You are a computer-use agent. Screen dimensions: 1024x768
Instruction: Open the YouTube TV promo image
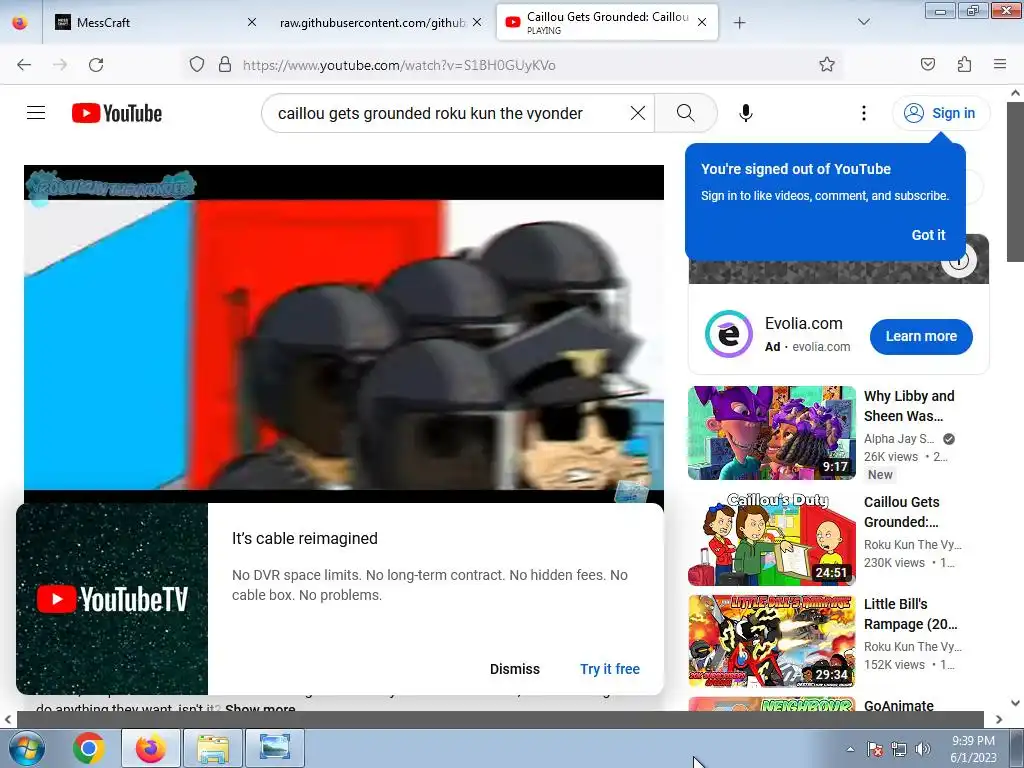point(112,599)
